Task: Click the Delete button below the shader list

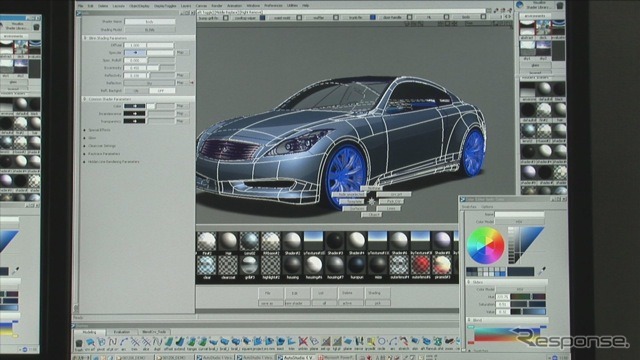Action: [x=350, y=293]
